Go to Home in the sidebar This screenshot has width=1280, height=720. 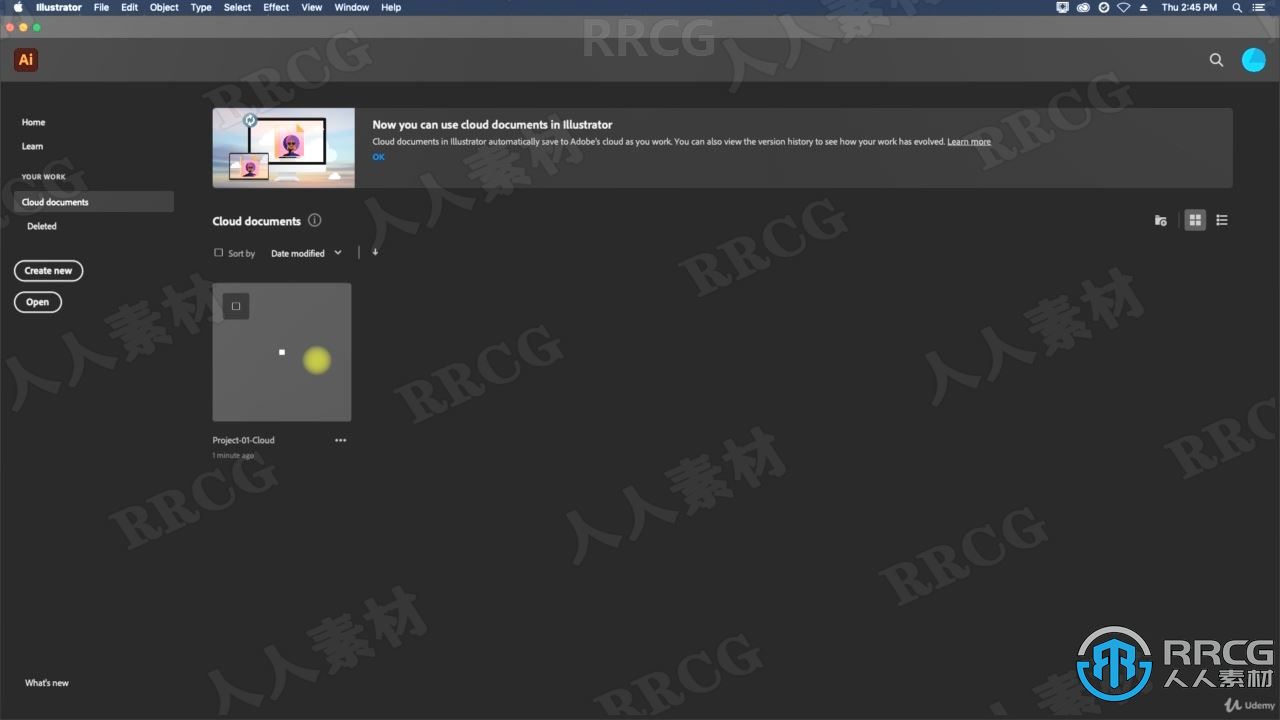pos(34,122)
